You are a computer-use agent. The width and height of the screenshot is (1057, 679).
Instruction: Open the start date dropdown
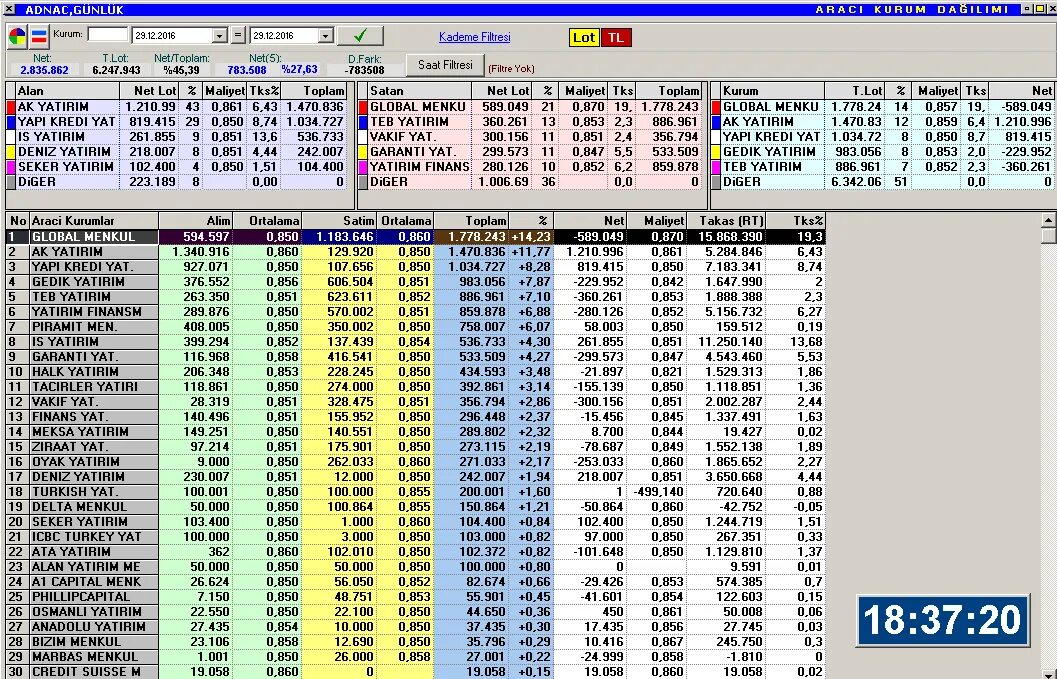pyautogui.click(x=220, y=36)
